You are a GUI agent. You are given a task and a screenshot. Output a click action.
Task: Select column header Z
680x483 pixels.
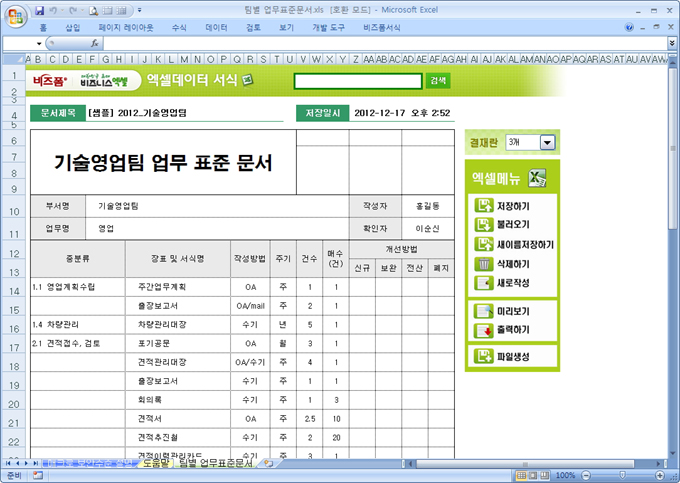[x=356, y=59]
